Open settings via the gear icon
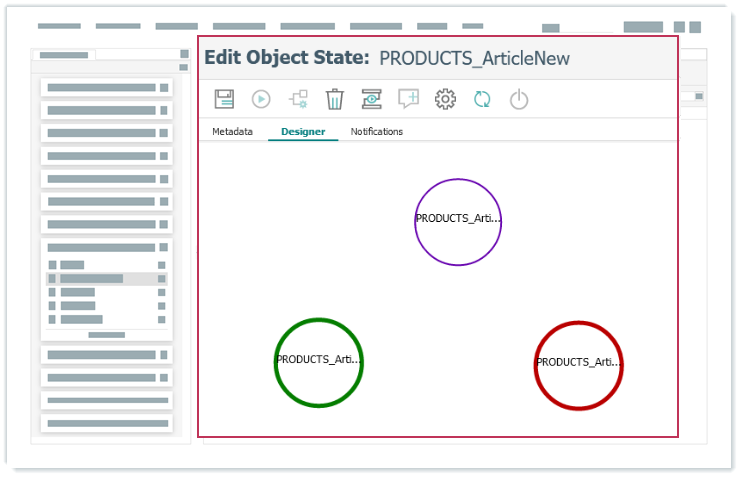Viewport: 741px width, 478px height. pos(445,99)
